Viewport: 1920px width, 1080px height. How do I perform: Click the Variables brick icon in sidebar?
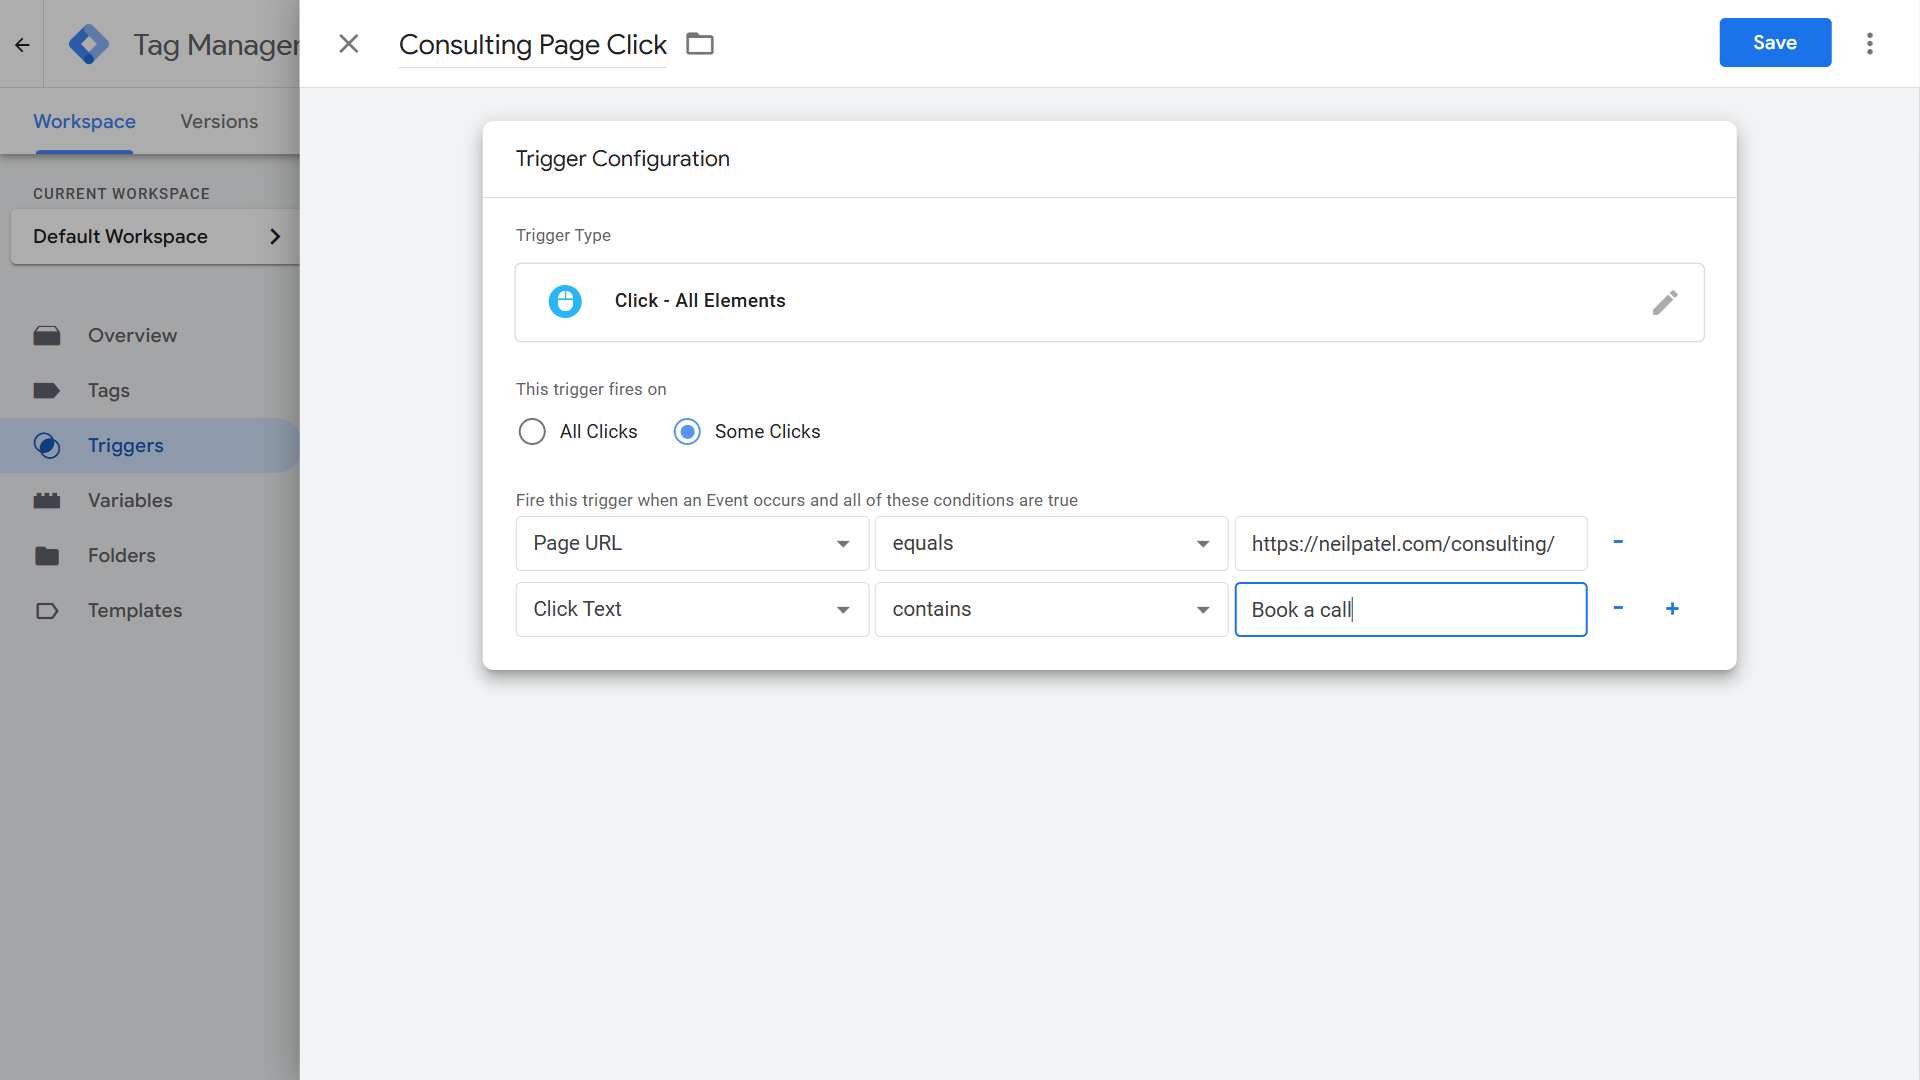47,501
